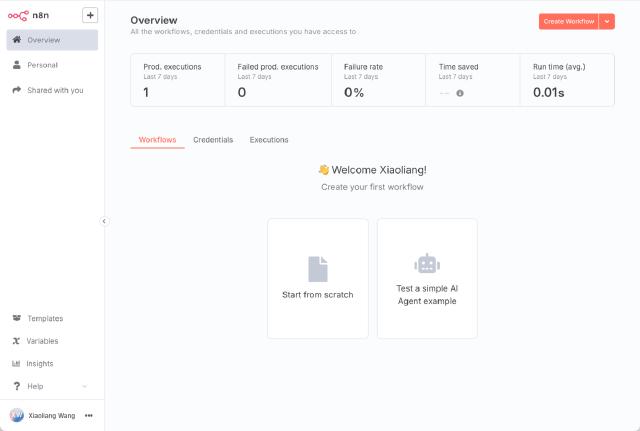Open the three-dot user options menu
The height and width of the screenshot is (431, 640).
point(89,415)
